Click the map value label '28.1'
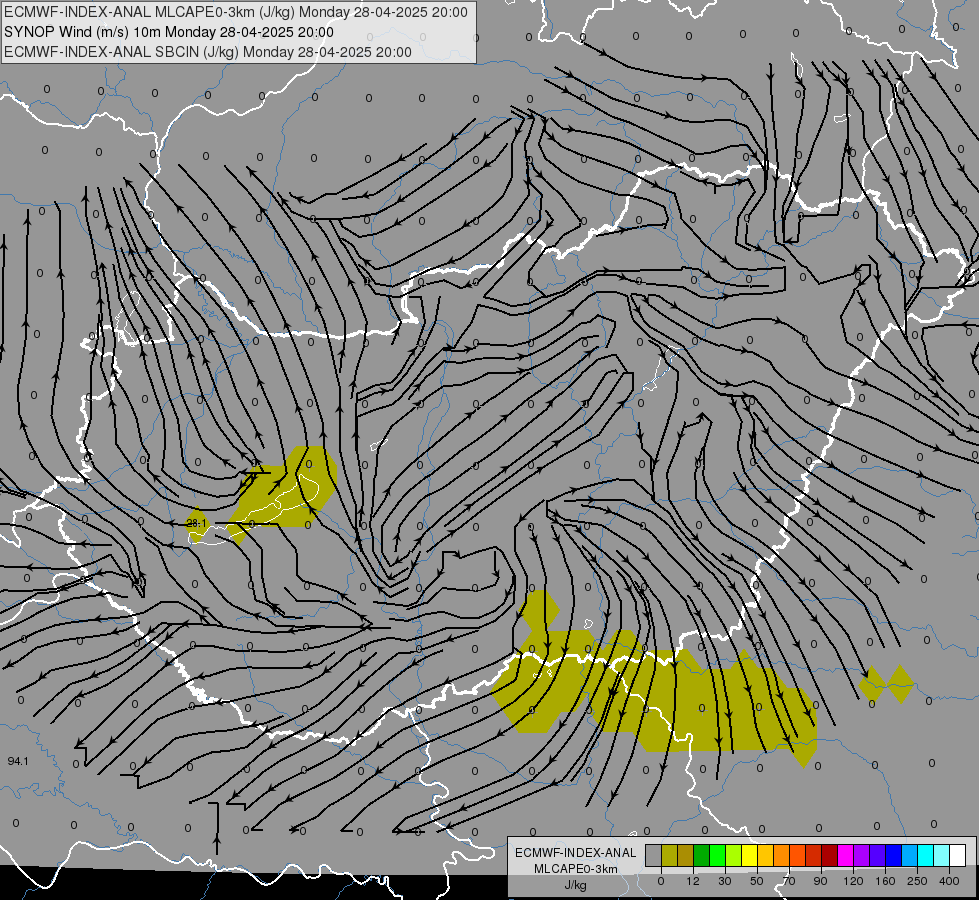 tap(197, 523)
